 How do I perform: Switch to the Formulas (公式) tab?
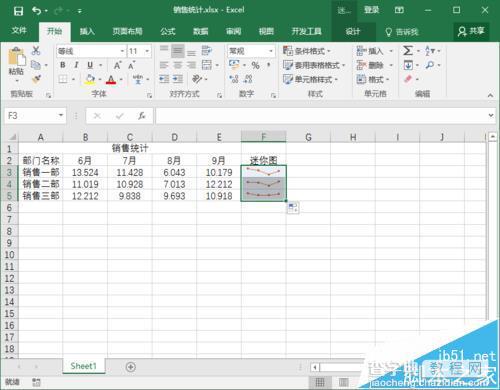167,31
